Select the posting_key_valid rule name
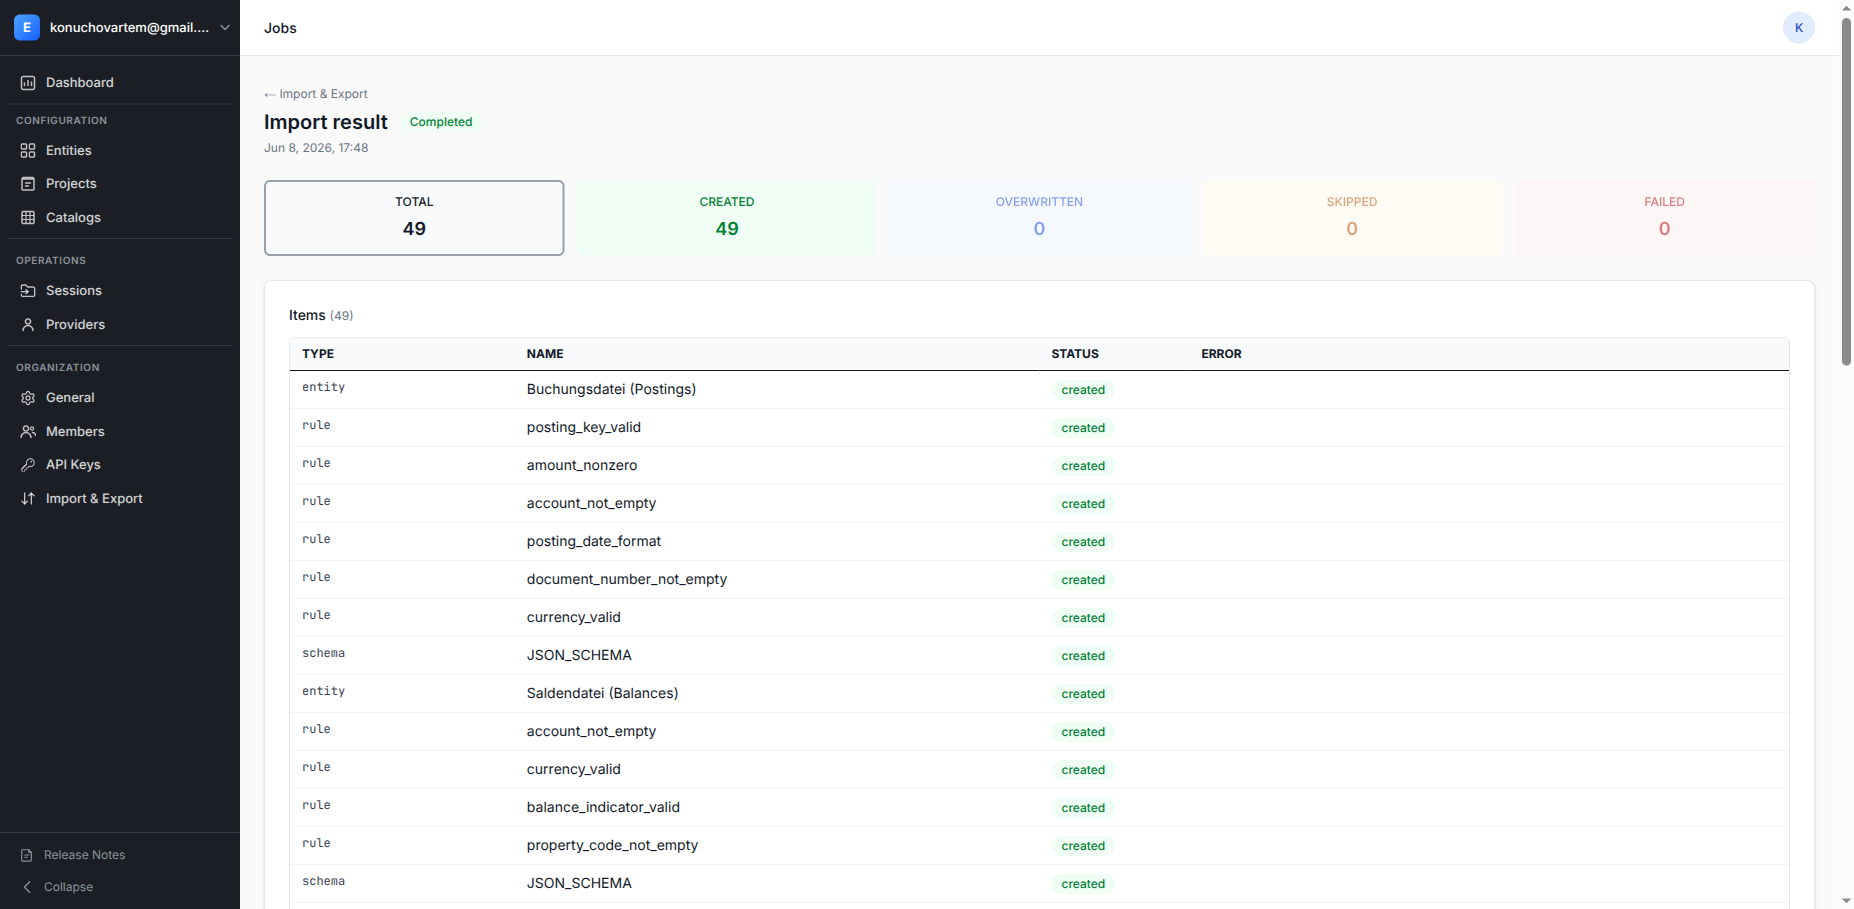Viewport: 1854px width, 909px height. pyautogui.click(x=584, y=428)
